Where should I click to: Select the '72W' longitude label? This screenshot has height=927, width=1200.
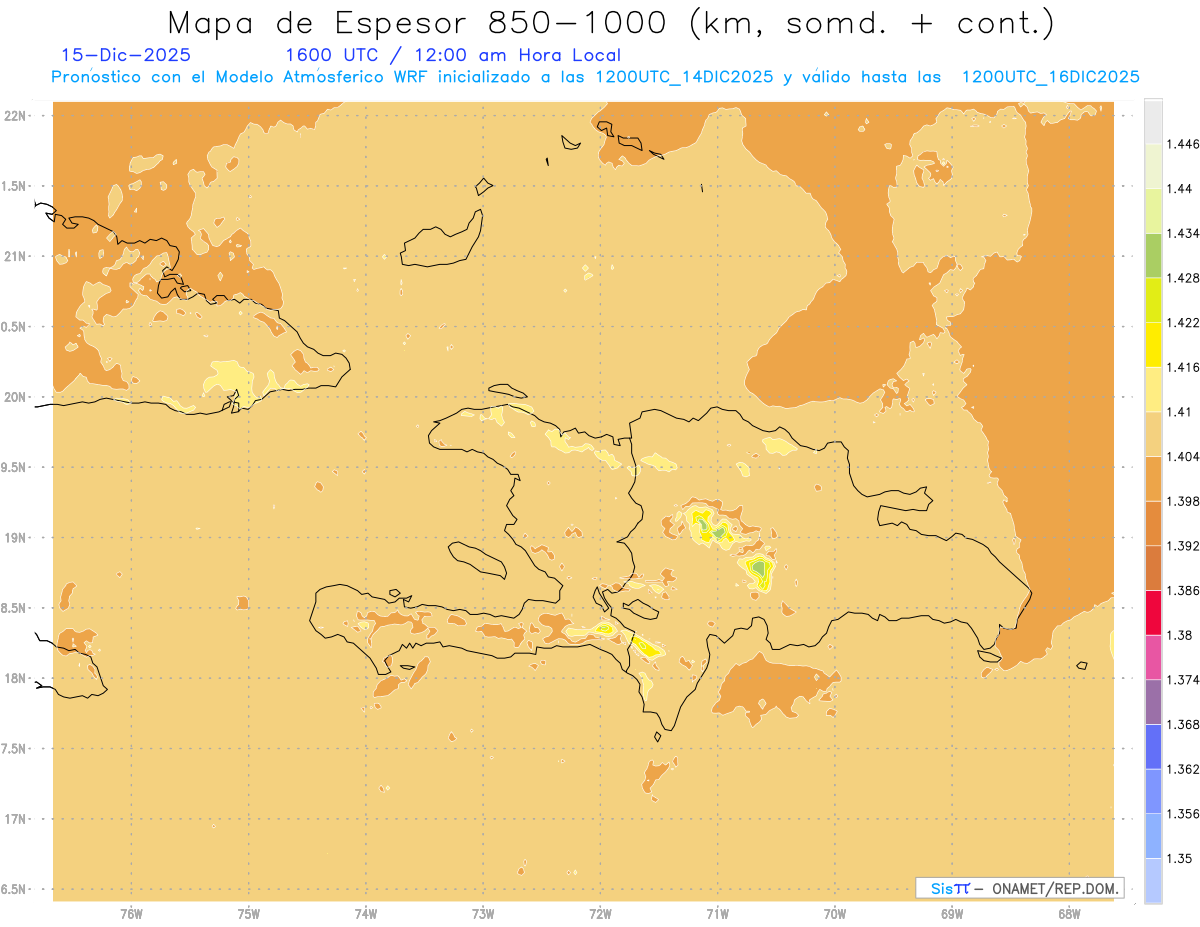click(600, 914)
